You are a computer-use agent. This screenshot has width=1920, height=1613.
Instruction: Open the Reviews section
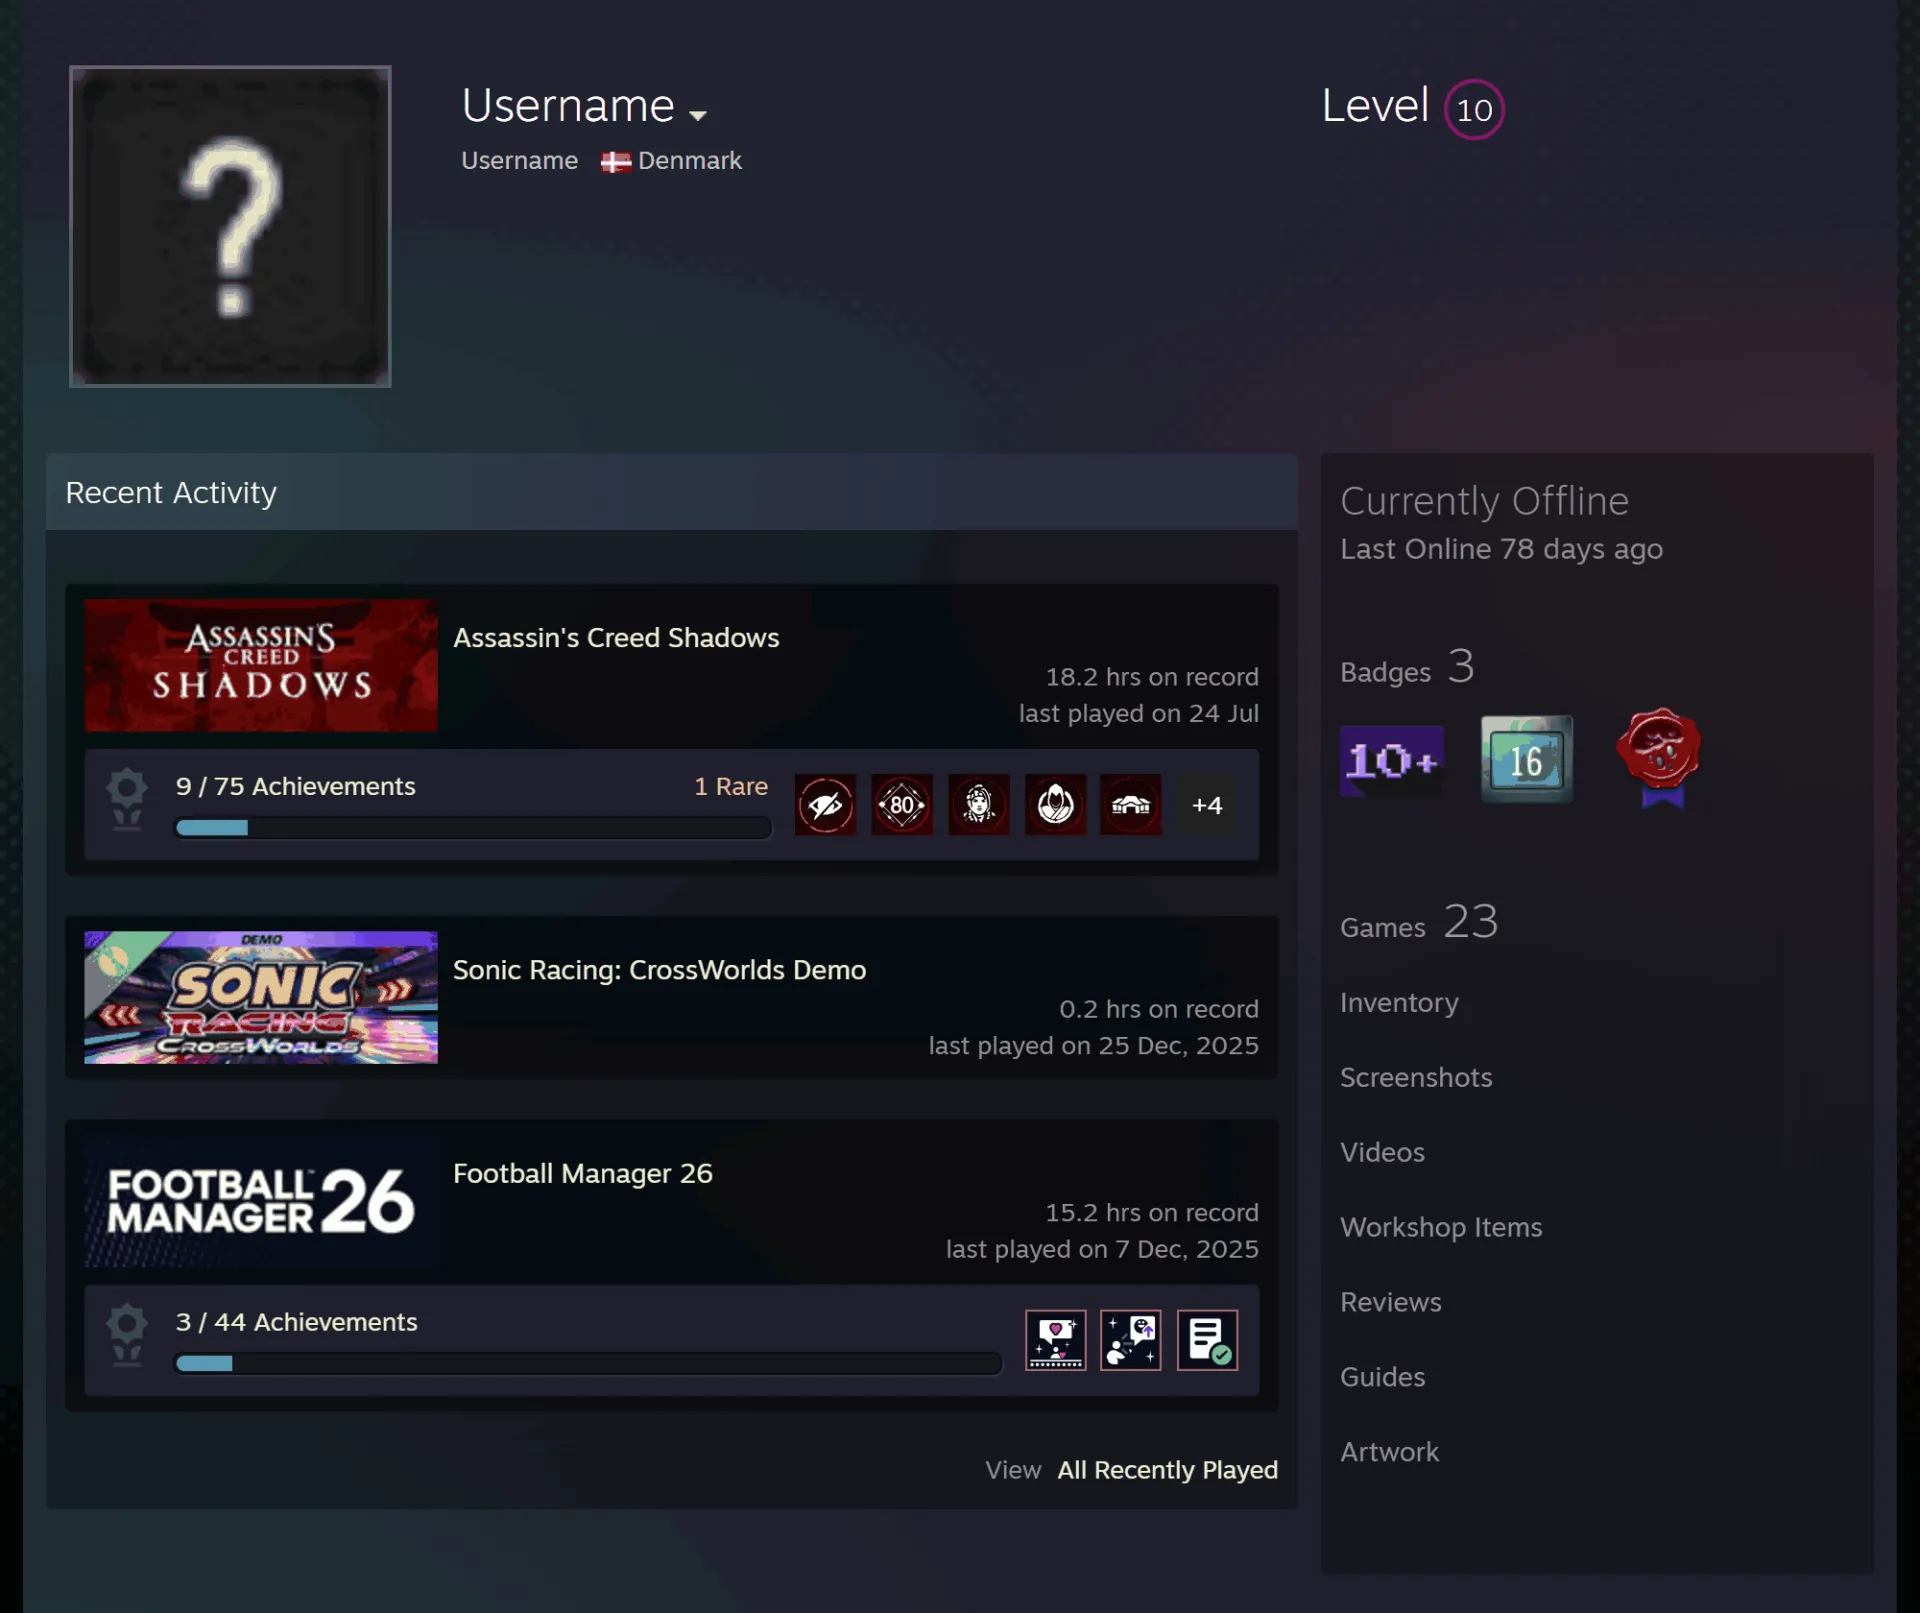point(1391,1303)
